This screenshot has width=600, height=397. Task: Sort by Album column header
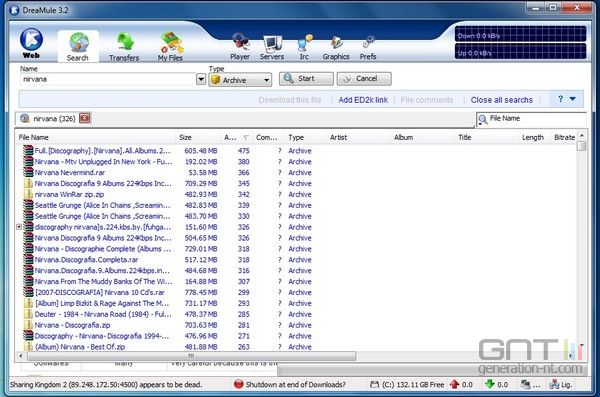click(x=423, y=137)
